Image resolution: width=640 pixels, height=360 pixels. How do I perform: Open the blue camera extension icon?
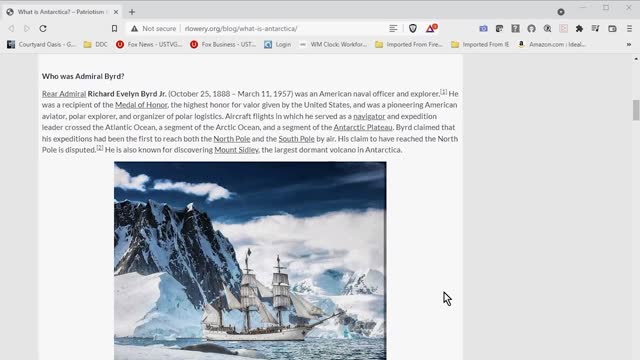(x=483, y=29)
